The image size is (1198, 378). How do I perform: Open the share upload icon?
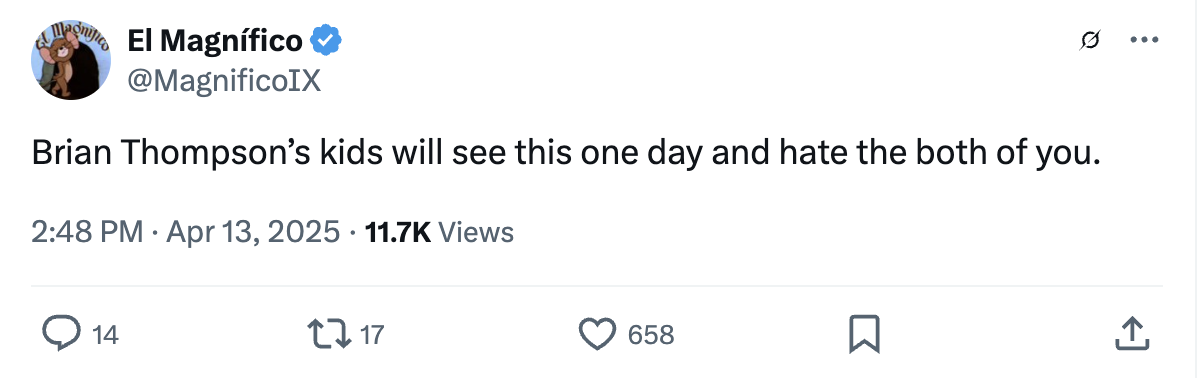(1132, 334)
